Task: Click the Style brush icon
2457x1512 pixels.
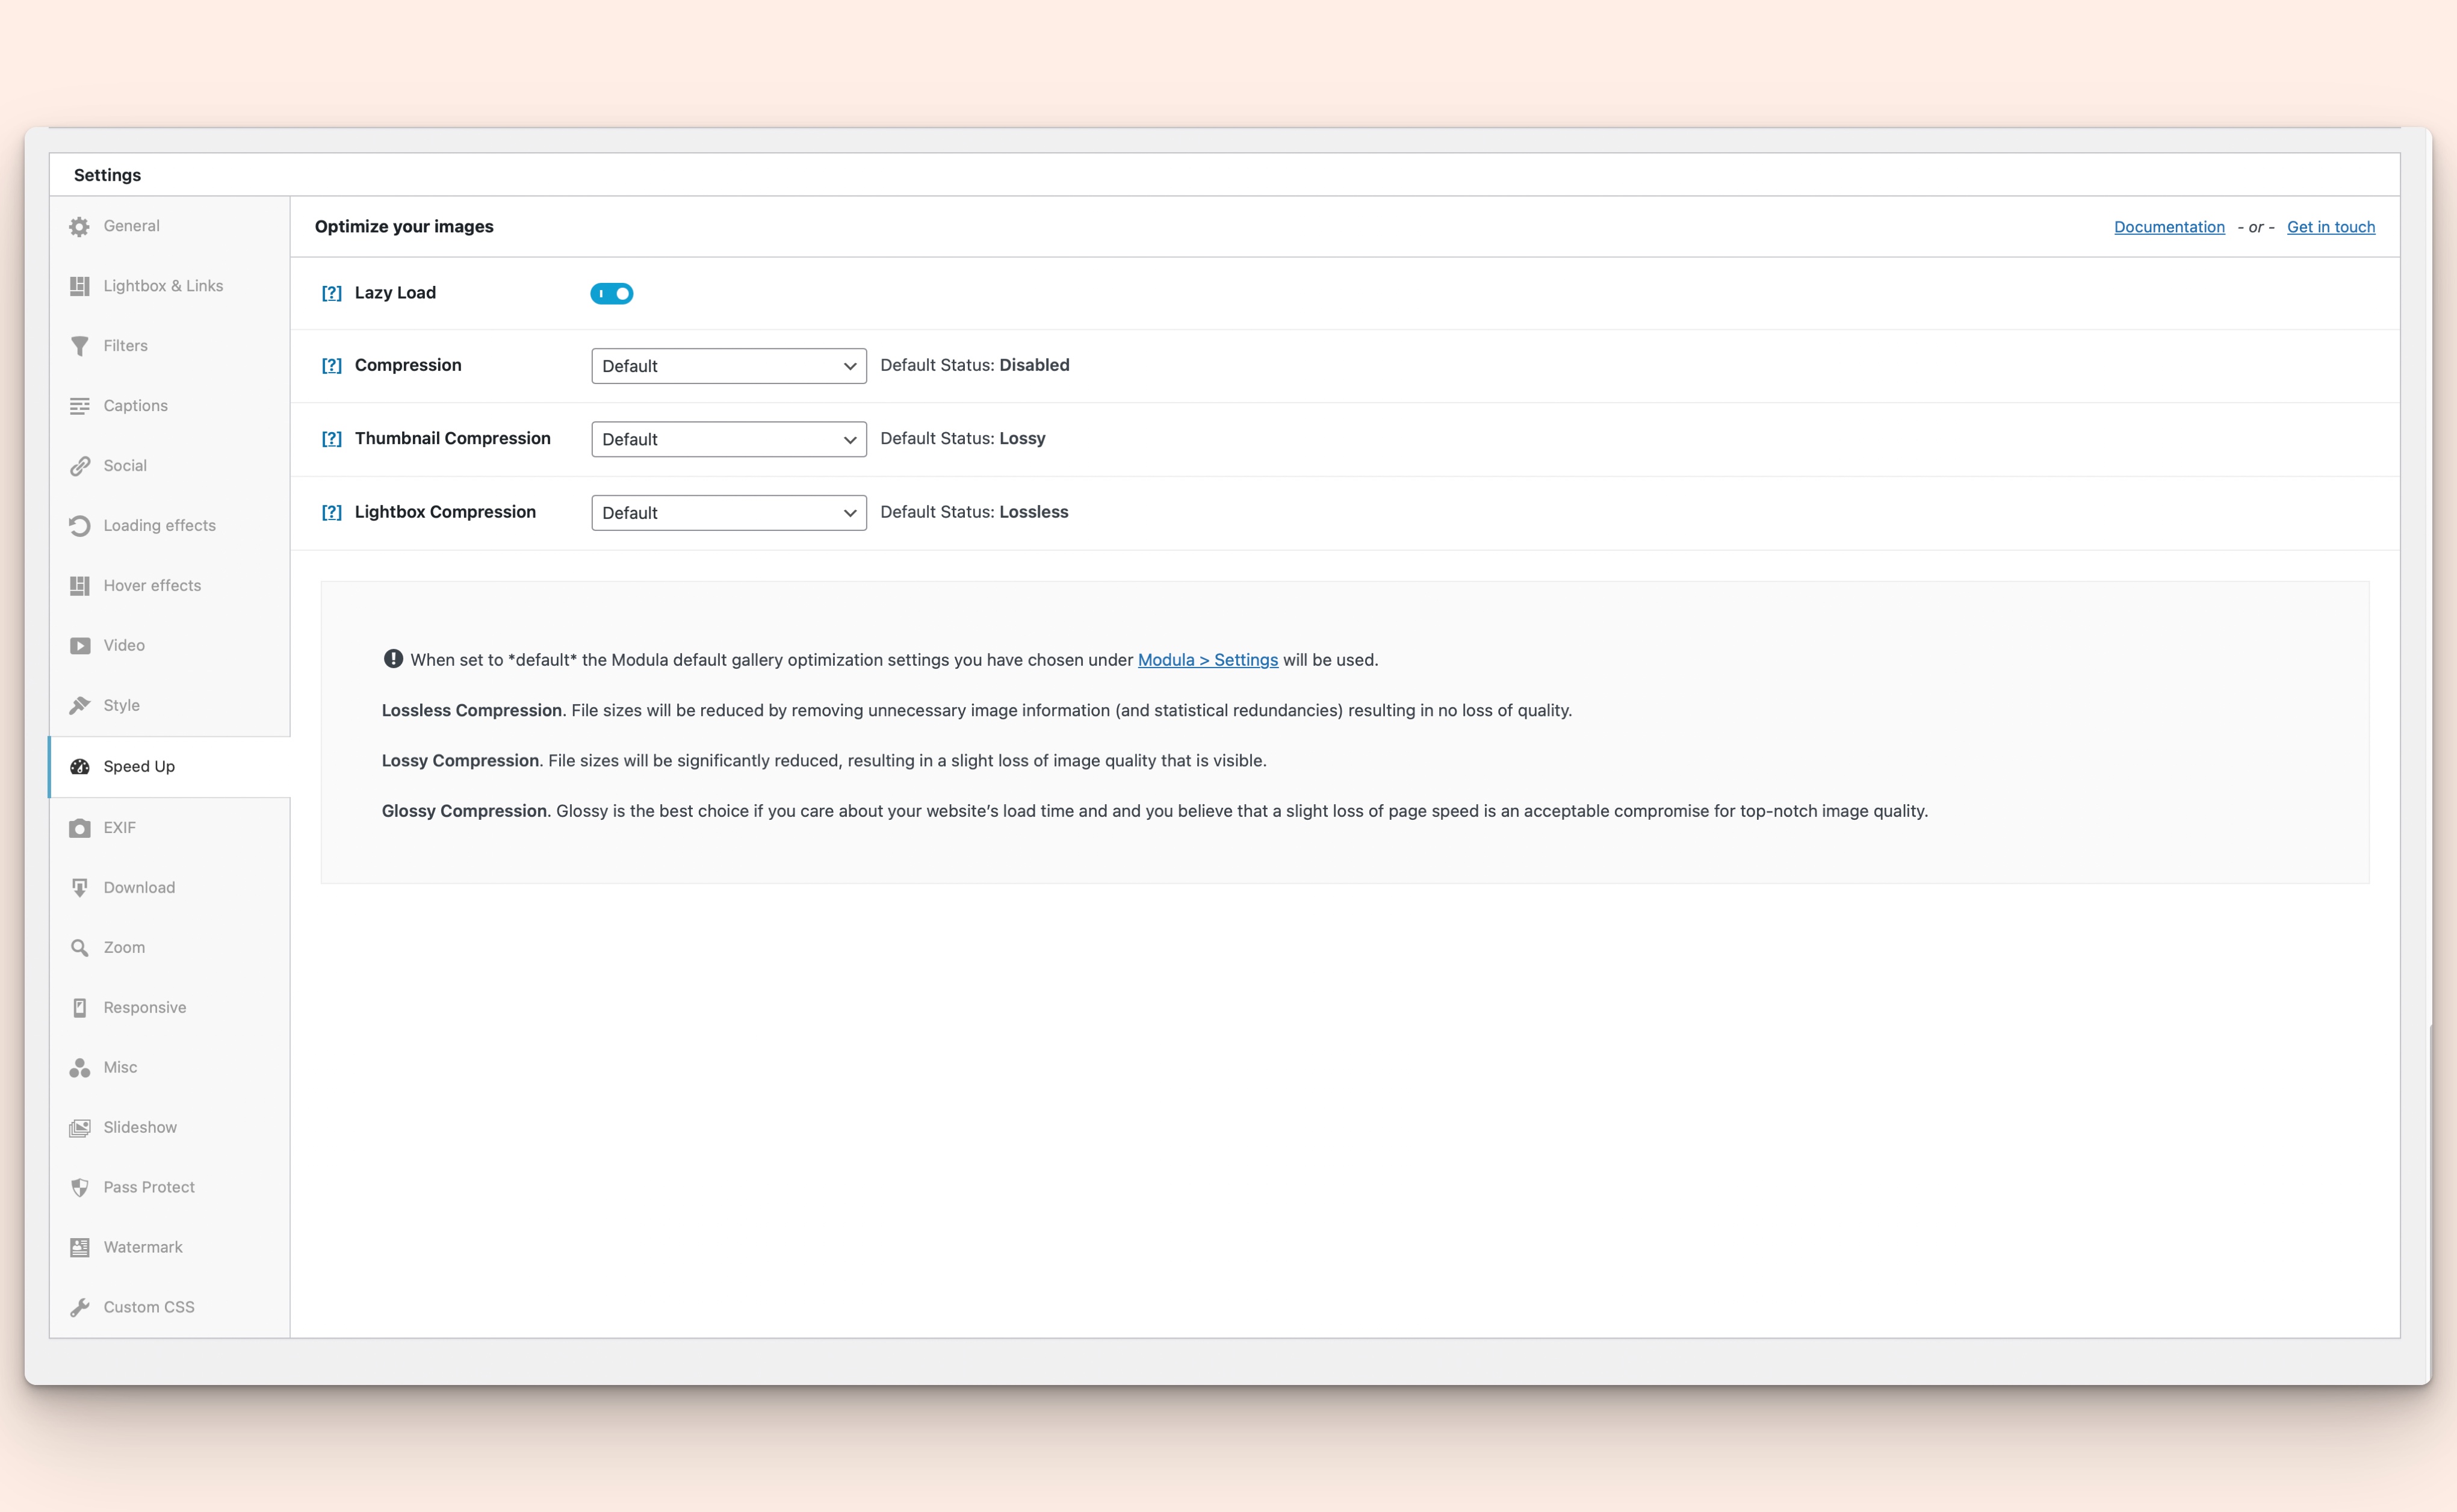Action: 80,706
